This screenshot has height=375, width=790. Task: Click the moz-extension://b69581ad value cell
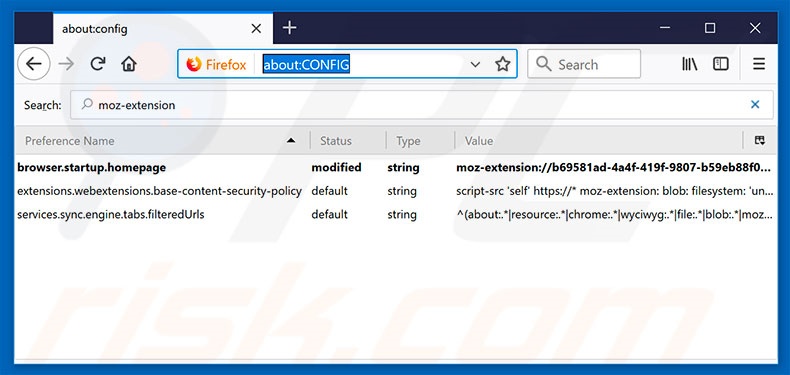pos(613,167)
